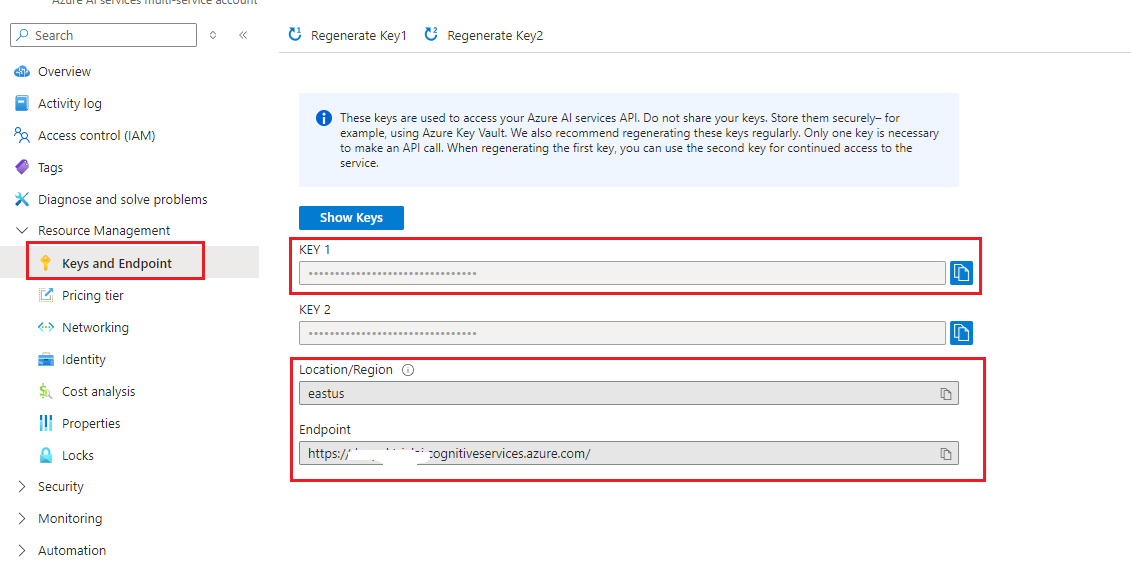Viewport: 1131px width, 576px height.
Task: Expand the Monitoring section
Action: coord(22,518)
